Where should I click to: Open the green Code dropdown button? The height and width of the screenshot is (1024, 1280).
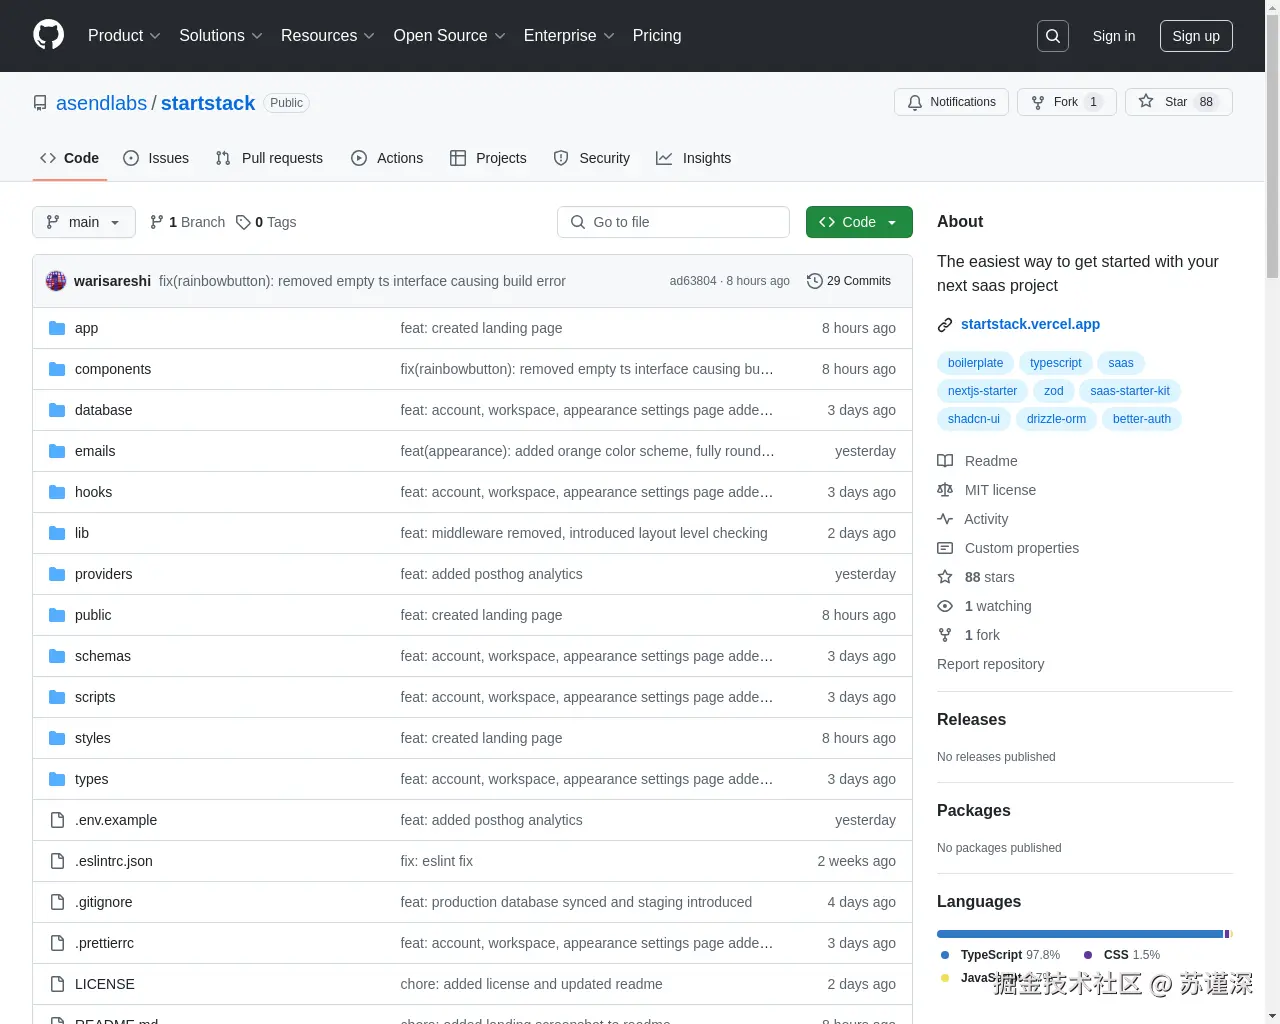point(859,222)
